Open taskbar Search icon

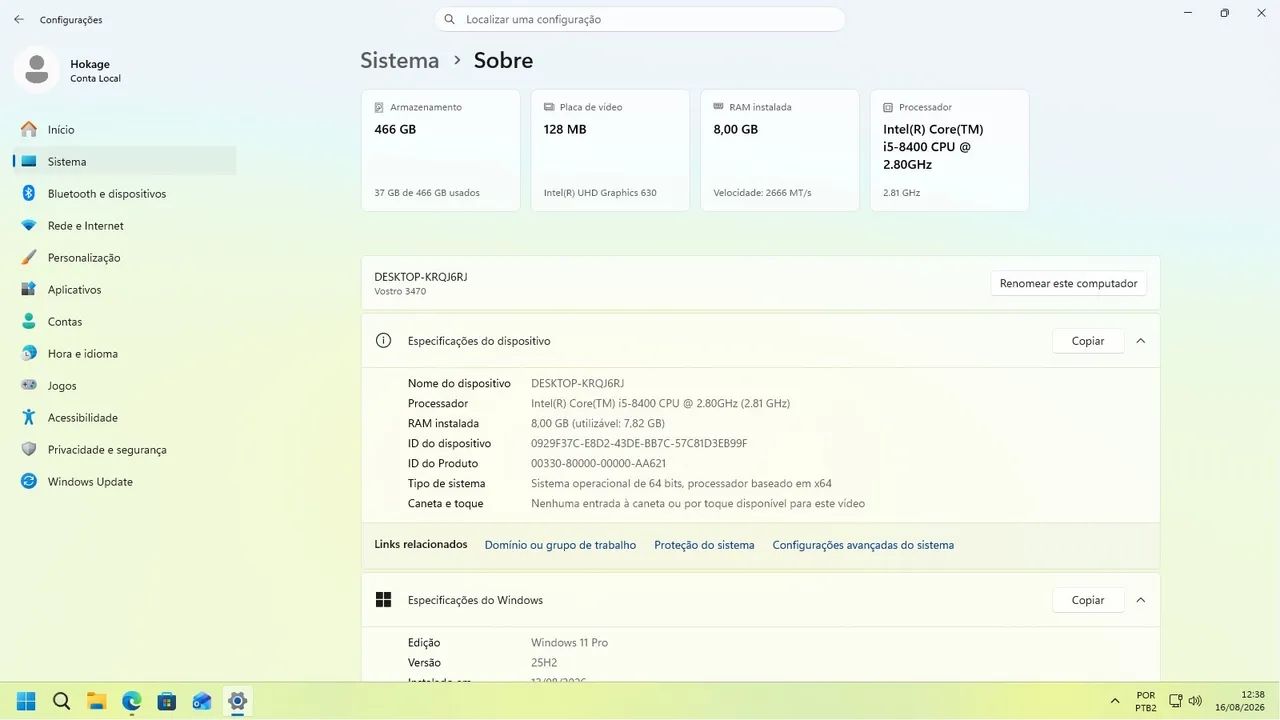pos(61,701)
